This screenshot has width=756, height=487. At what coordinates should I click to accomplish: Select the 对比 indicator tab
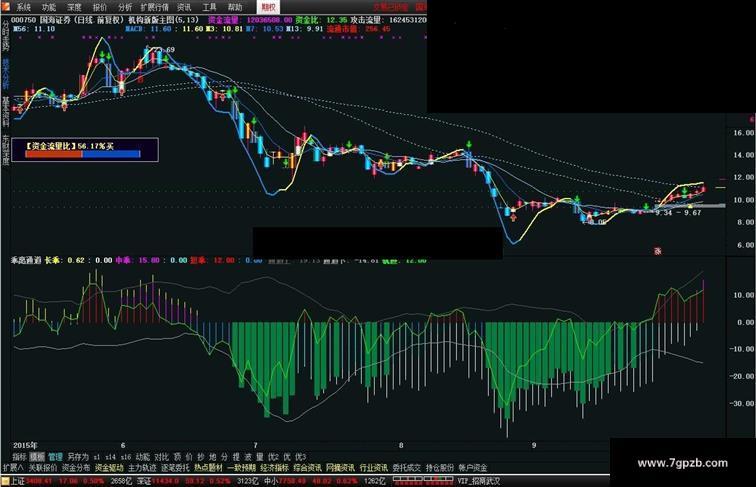[162, 456]
